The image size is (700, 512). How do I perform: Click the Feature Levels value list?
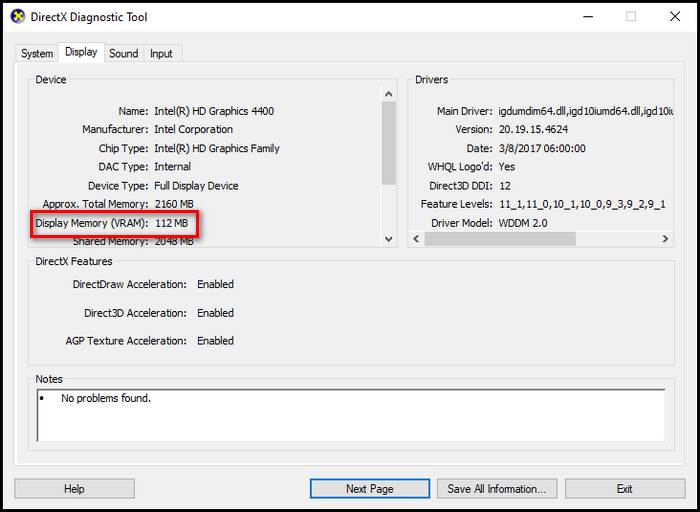point(582,204)
